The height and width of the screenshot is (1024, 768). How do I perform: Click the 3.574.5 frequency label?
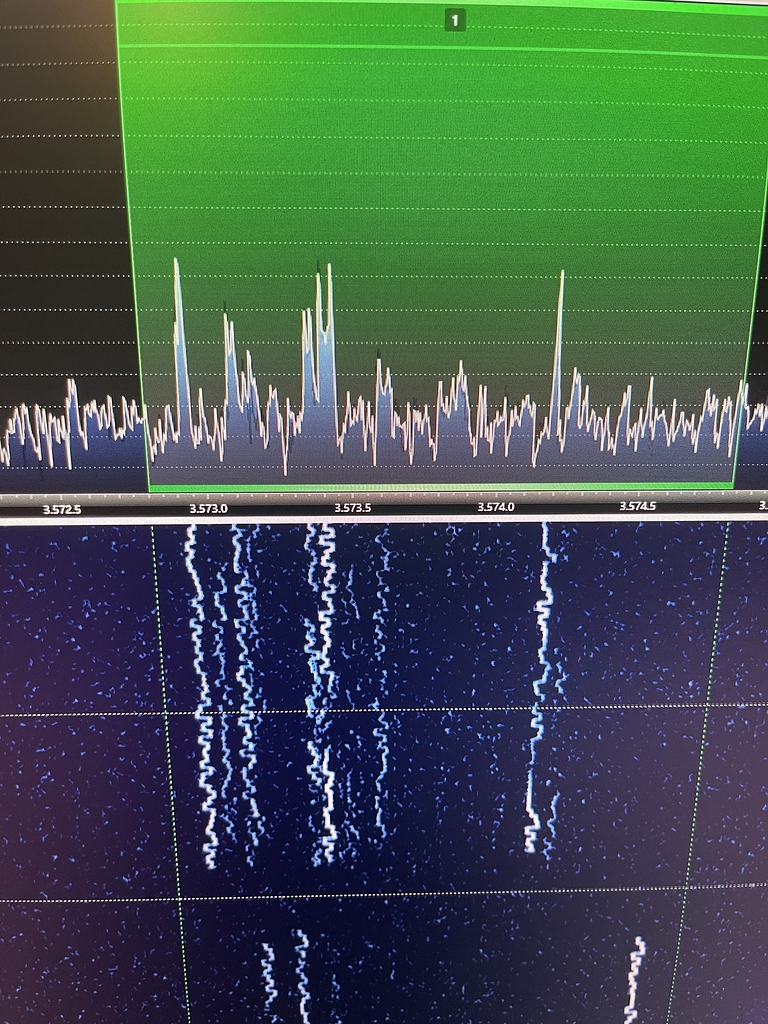tap(637, 506)
